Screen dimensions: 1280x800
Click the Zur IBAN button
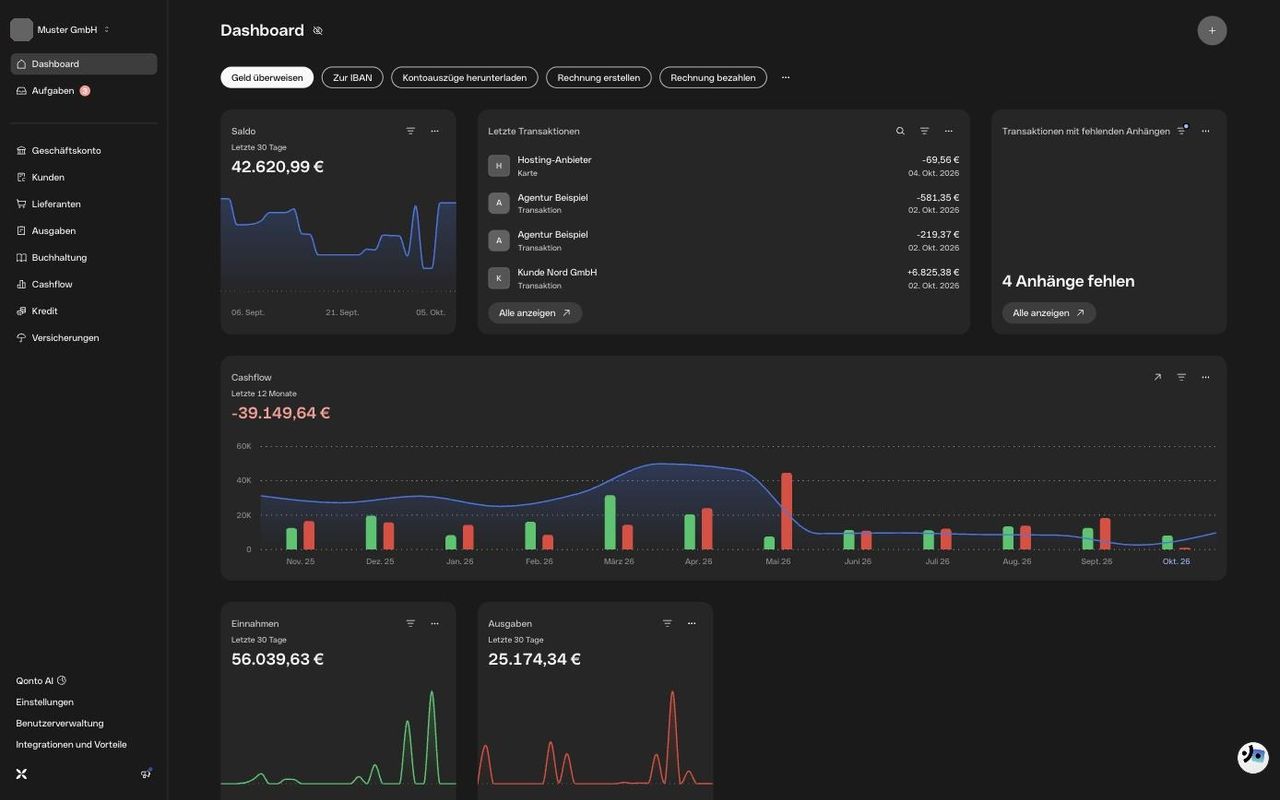[352, 78]
